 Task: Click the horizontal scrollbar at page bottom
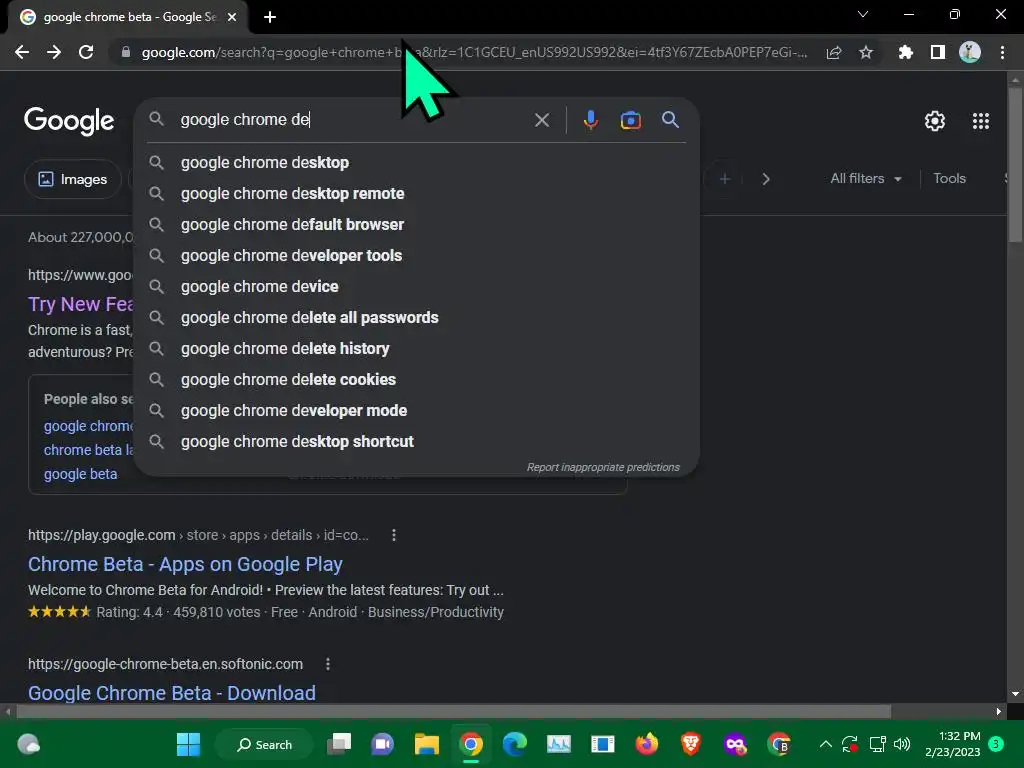click(454, 711)
